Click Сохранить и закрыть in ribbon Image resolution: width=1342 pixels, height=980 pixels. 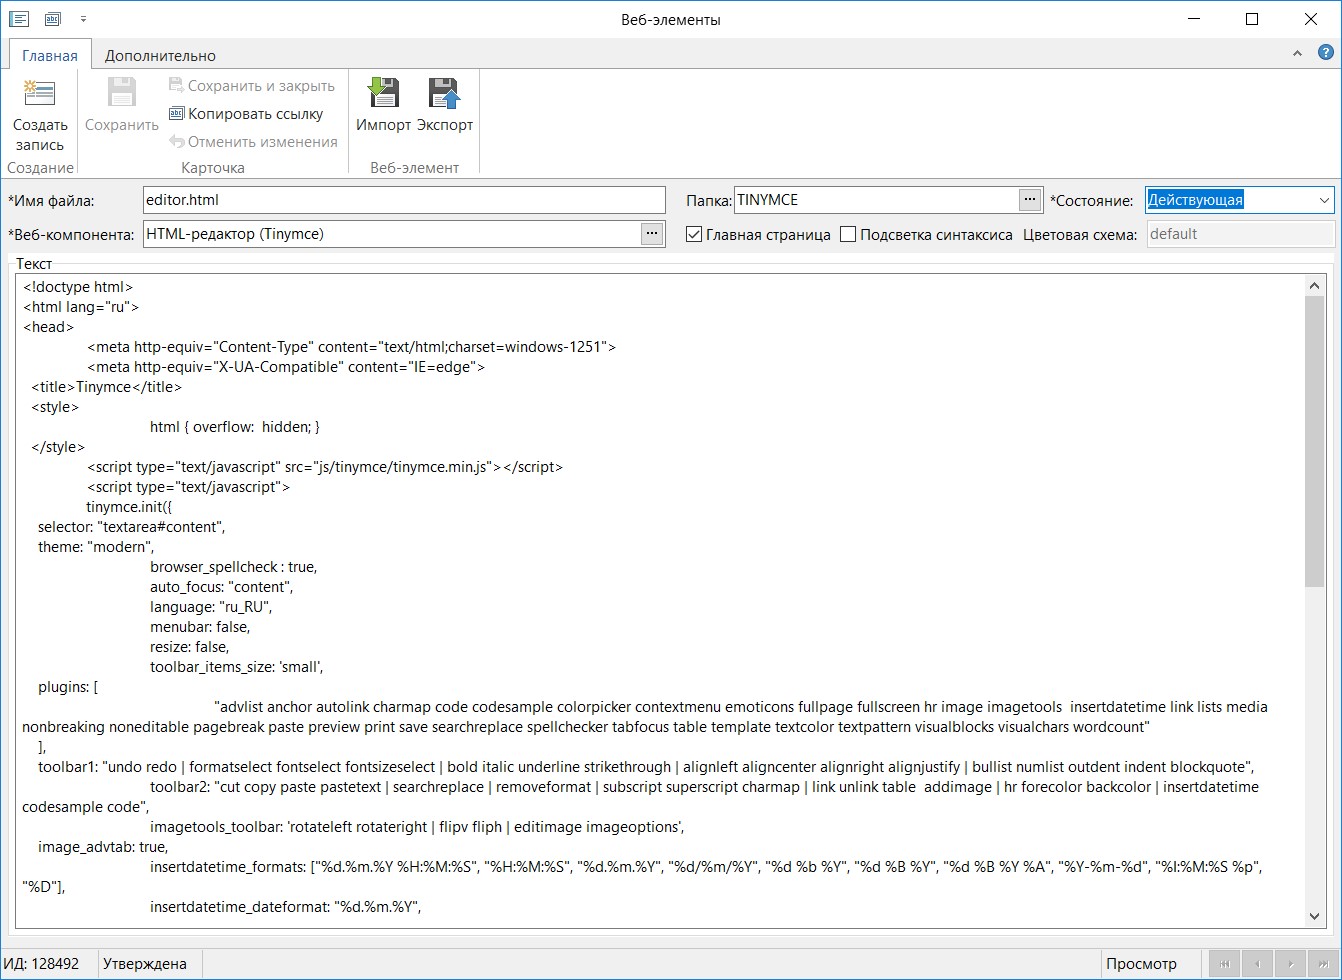point(252,86)
